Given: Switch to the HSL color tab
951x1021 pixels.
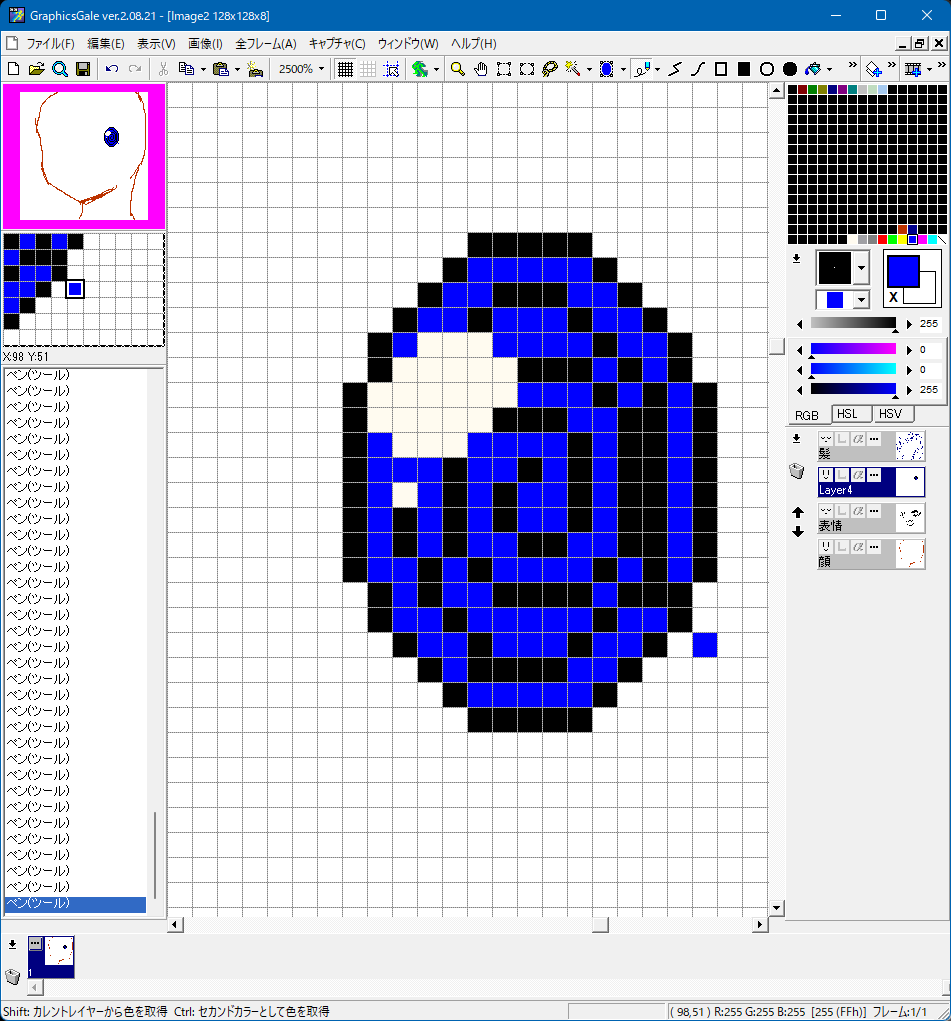Looking at the screenshot, I should point(848,414).
